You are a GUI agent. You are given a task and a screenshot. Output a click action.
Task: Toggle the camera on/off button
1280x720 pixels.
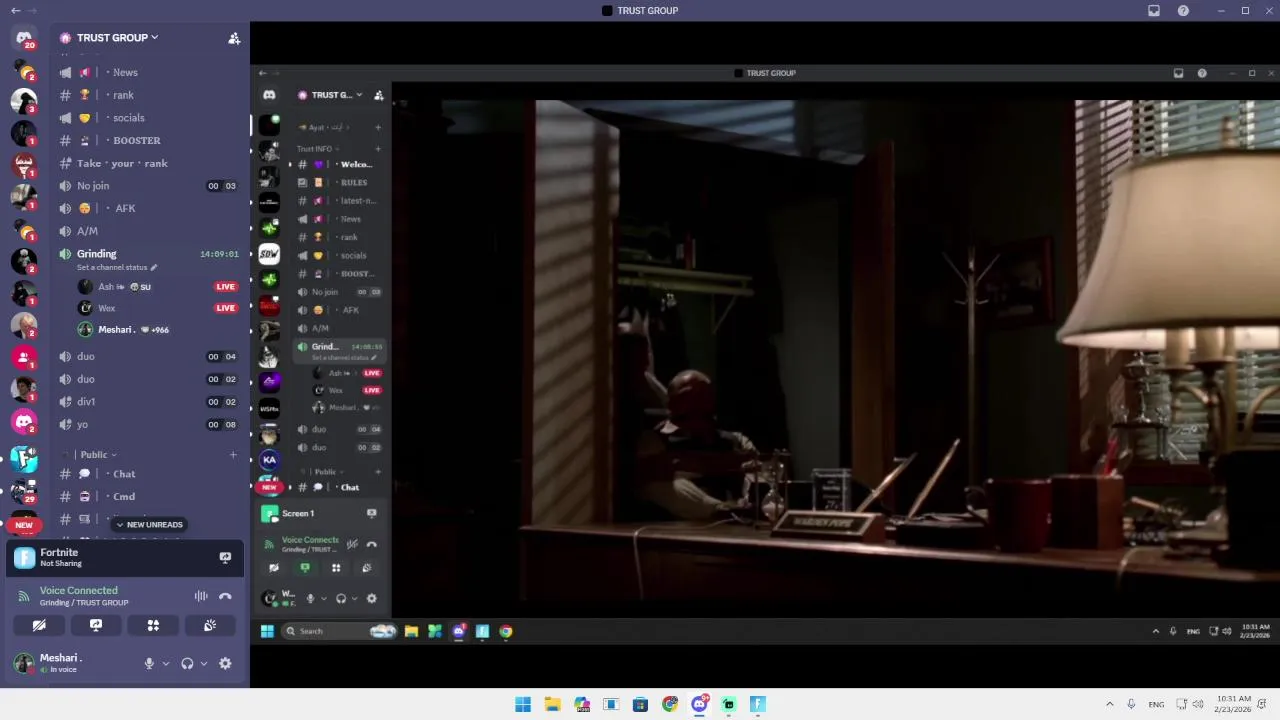(39, 625)
